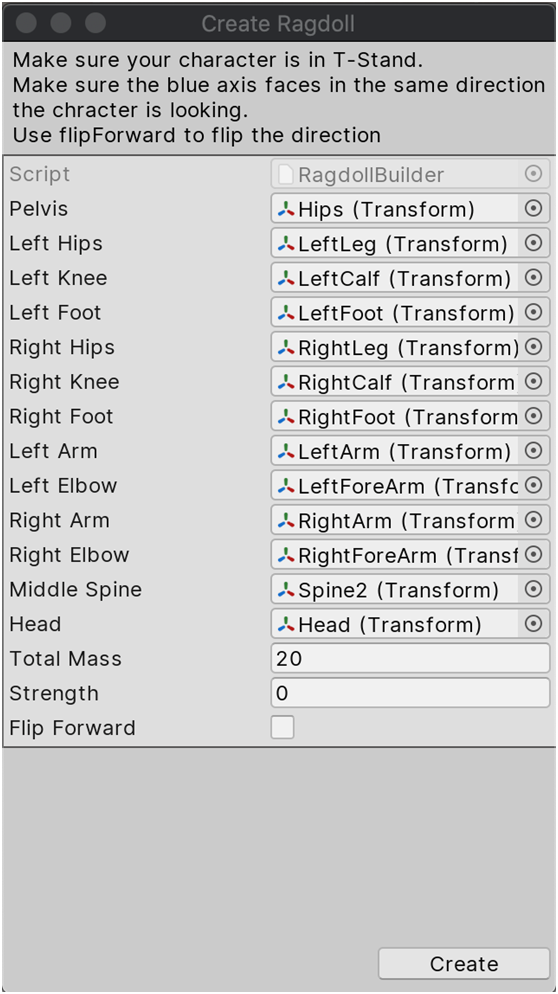558x994 pixels.
Task: Open object picker for Left Knee field
Action: pyautogui.click(x=534, y=278)
